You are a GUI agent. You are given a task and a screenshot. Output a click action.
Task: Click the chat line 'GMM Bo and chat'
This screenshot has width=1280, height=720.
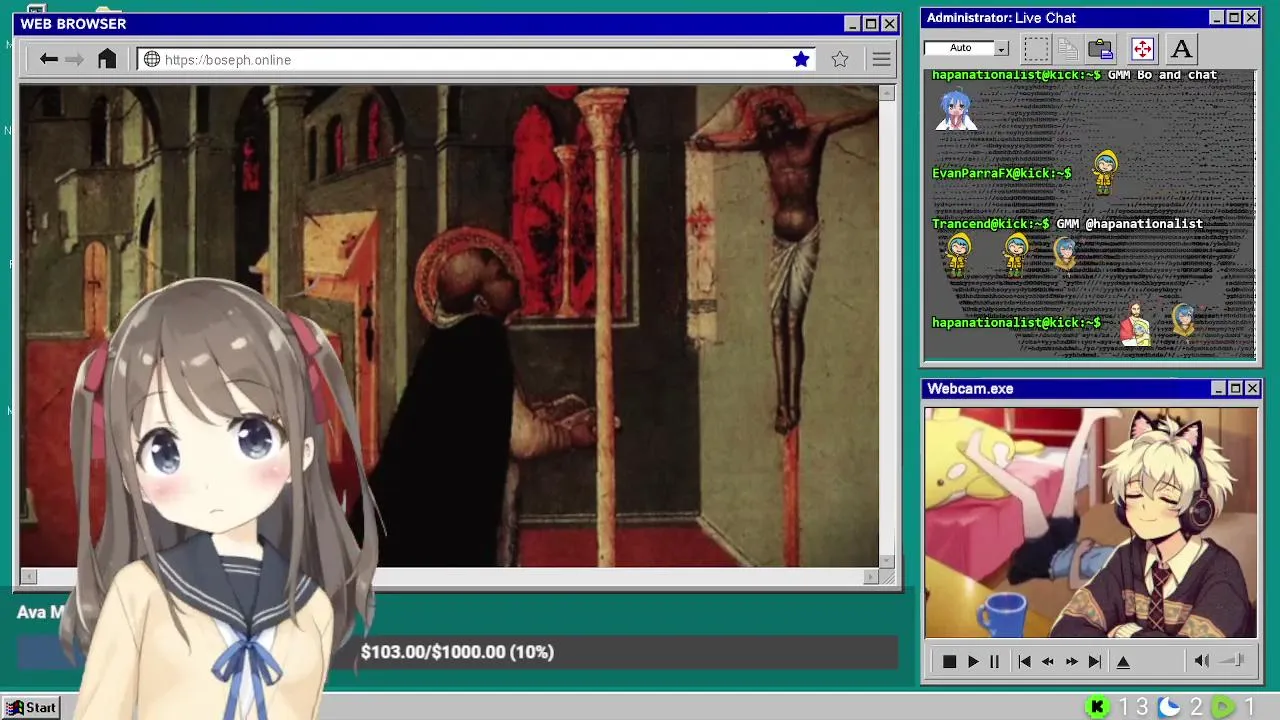(x=1162, y=75)
